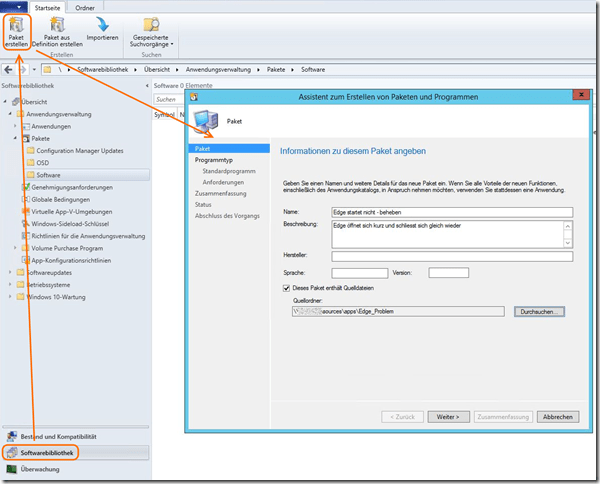This screenshot has width=600, height=484.
Task: Open the Bestand und Kompatibilität workspace
Action: pos(58,437)
